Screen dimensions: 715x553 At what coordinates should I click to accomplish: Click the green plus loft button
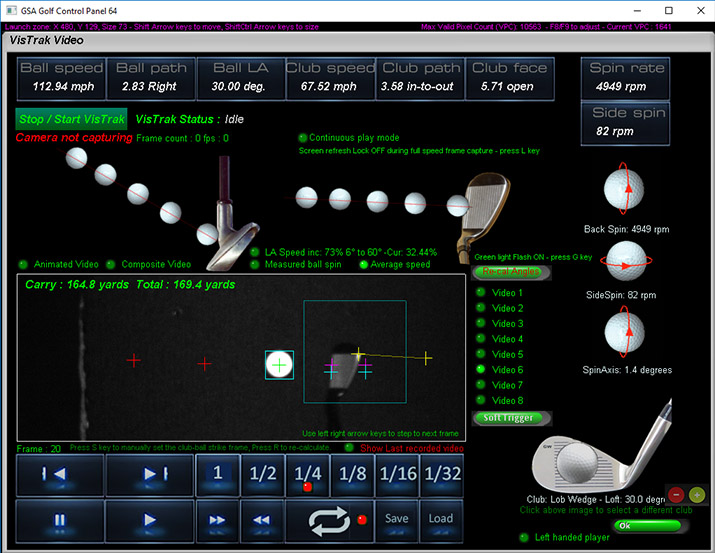click(x=698, y=495)
